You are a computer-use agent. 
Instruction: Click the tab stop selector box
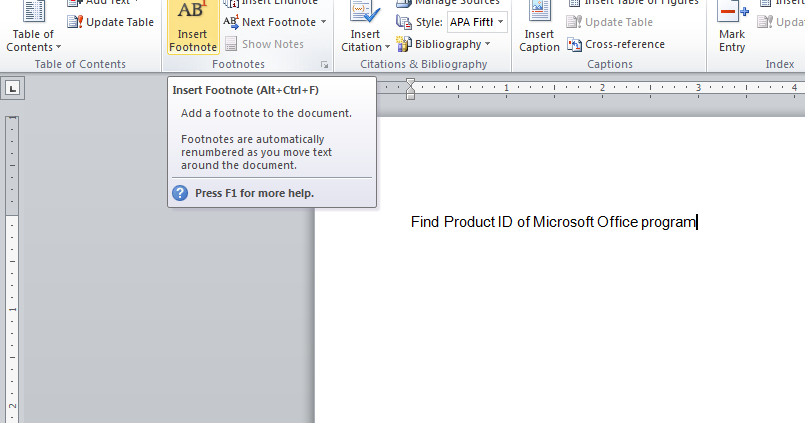click(x=13, y=88)
